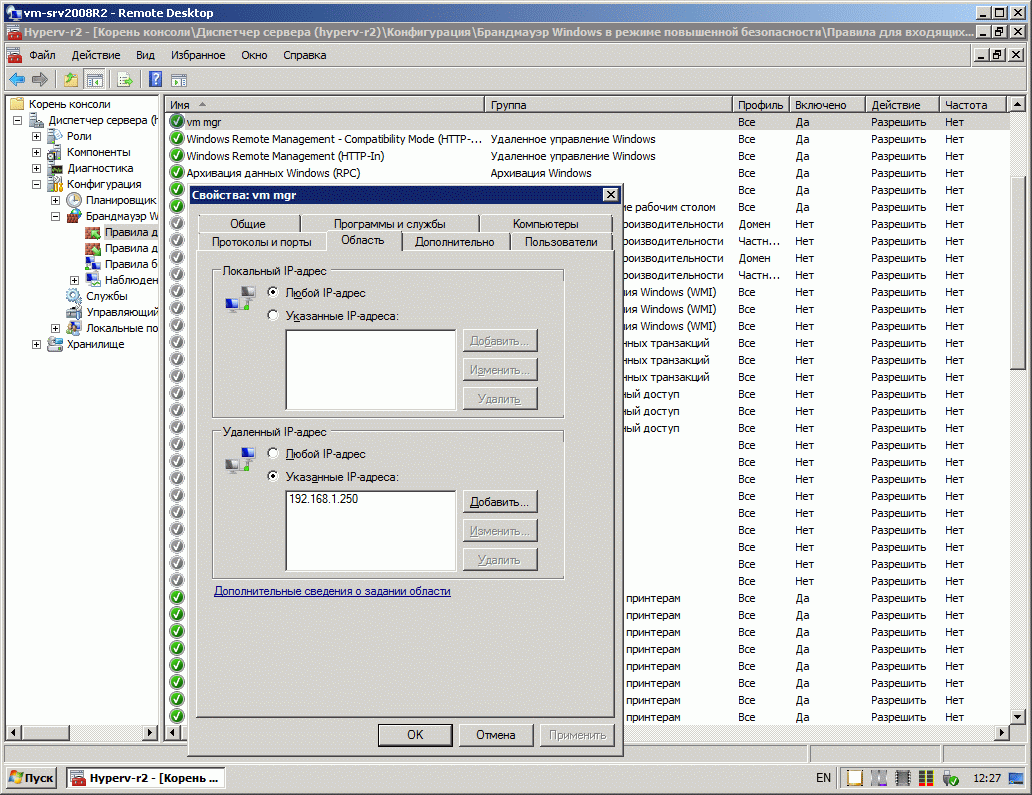The height and width of the screenshot is (795, 1032).
Task: Open the Окно menu
Action: tap(254, 55)
